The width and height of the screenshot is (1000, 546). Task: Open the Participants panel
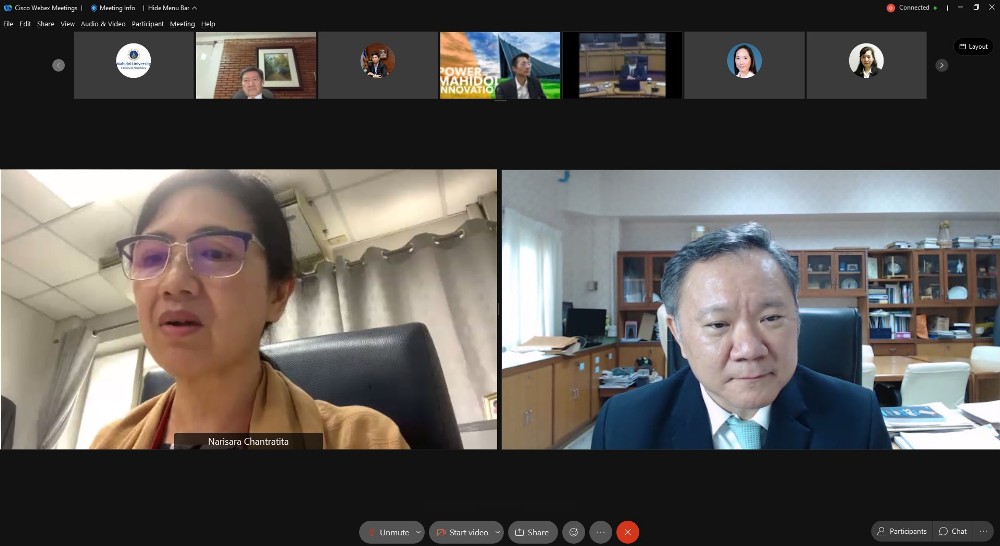click(901, 531)
